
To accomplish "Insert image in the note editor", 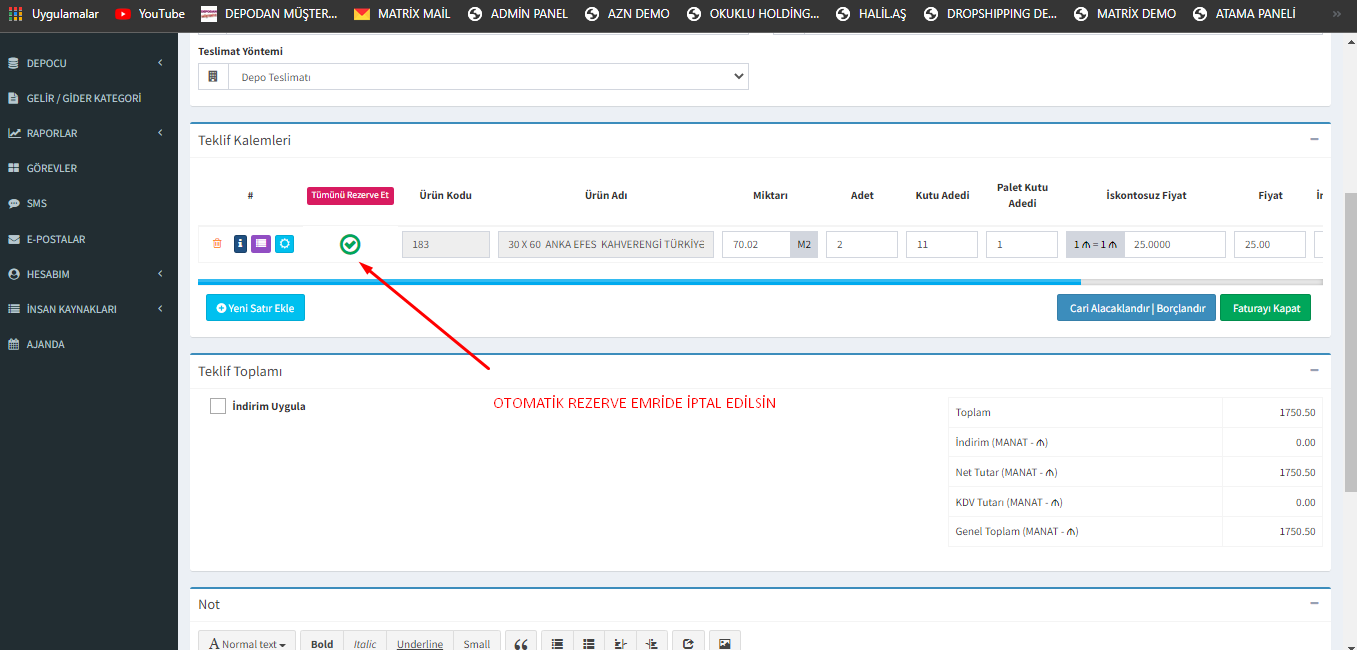I will (725, 643).
